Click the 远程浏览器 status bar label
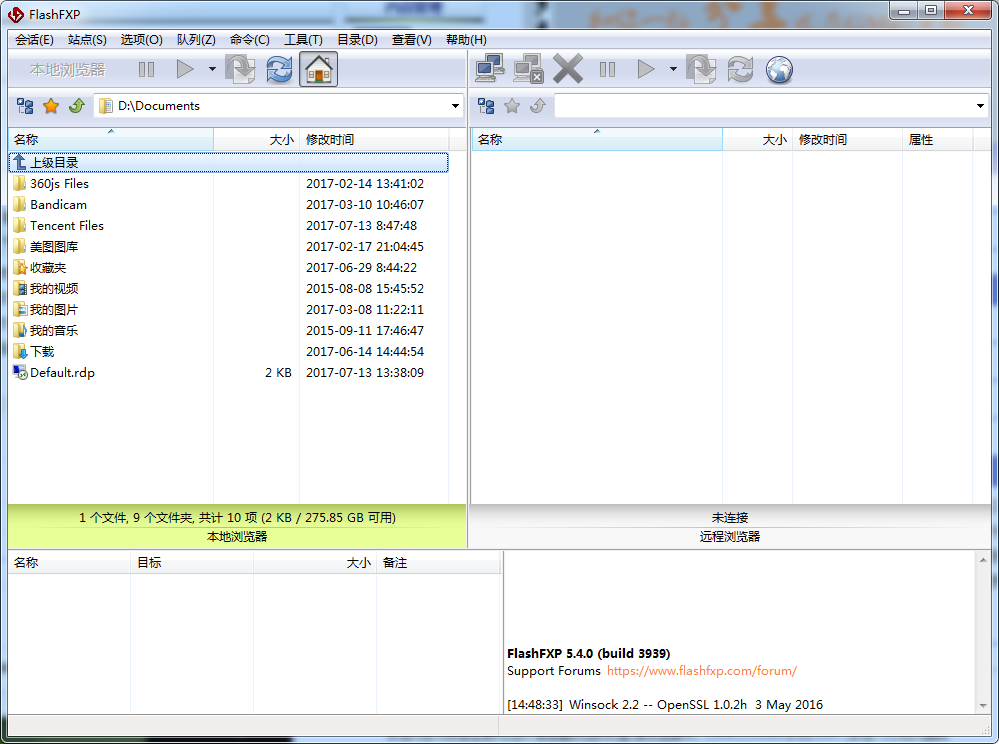Screen dimensions: 999x744 tap(730, 537)
